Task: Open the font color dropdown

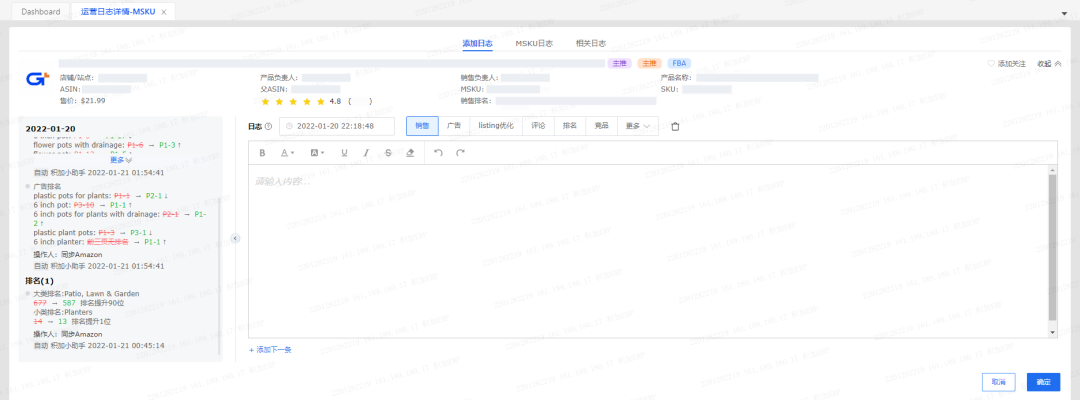Action: [x=287, y=153]
